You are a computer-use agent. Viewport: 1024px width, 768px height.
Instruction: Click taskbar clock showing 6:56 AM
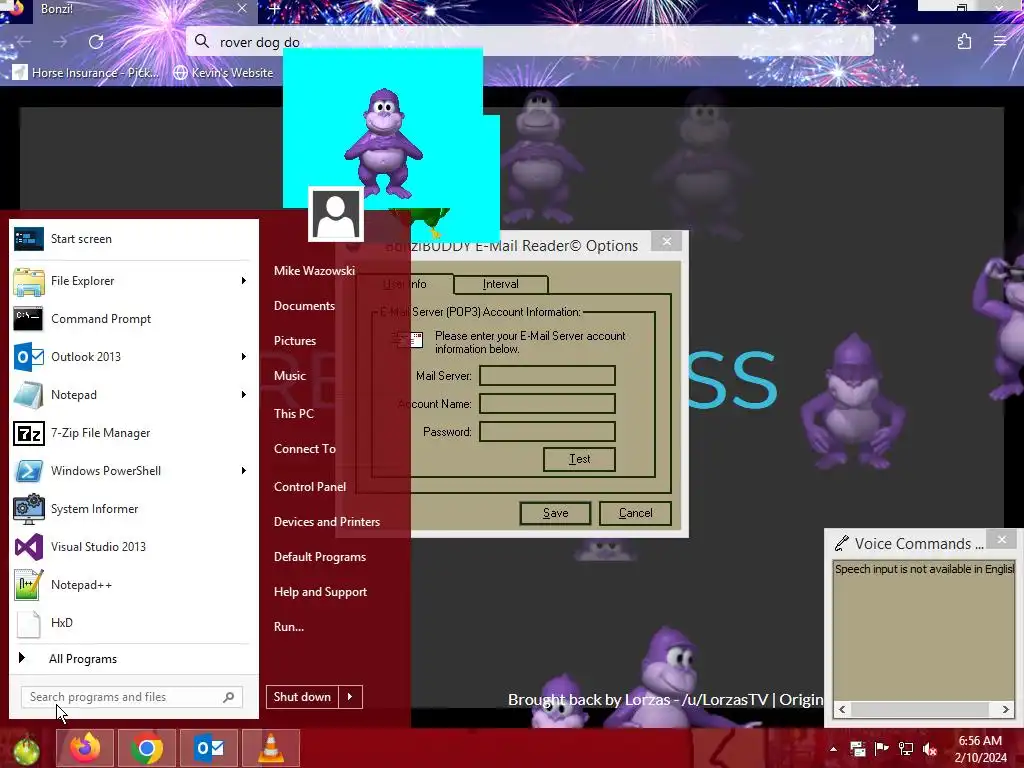980,749
